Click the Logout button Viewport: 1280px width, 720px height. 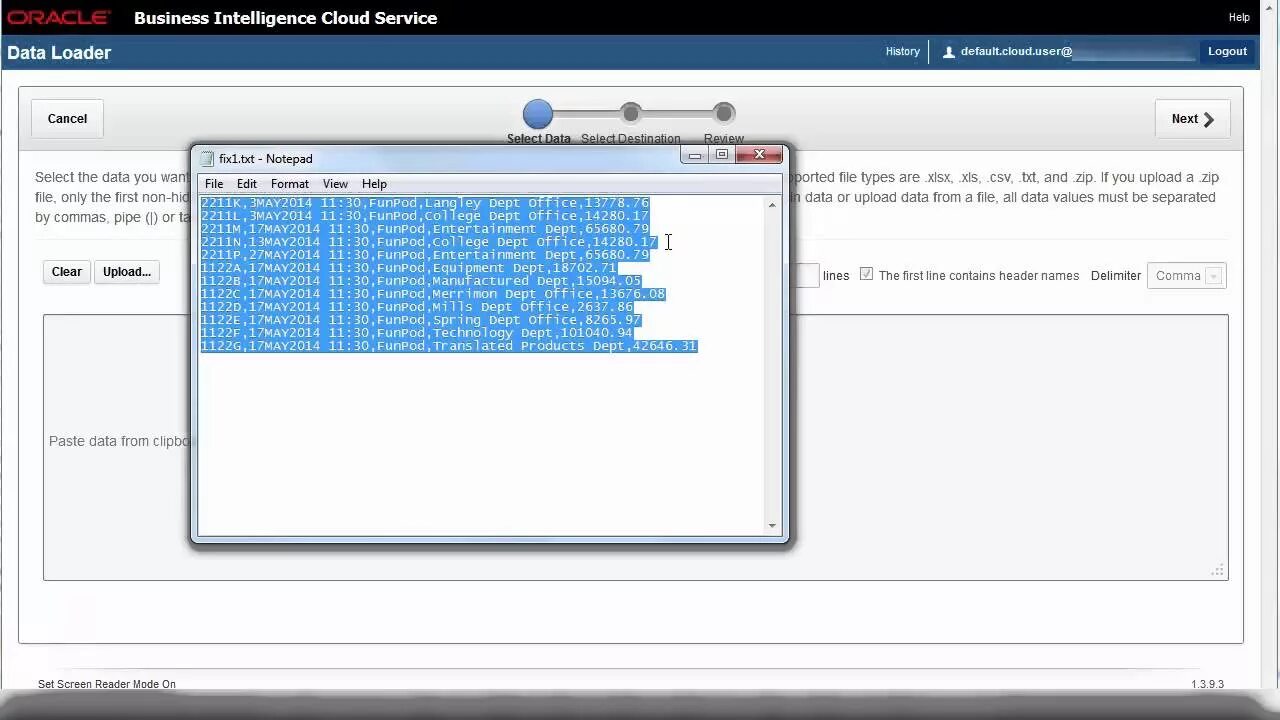point(1227,51)
